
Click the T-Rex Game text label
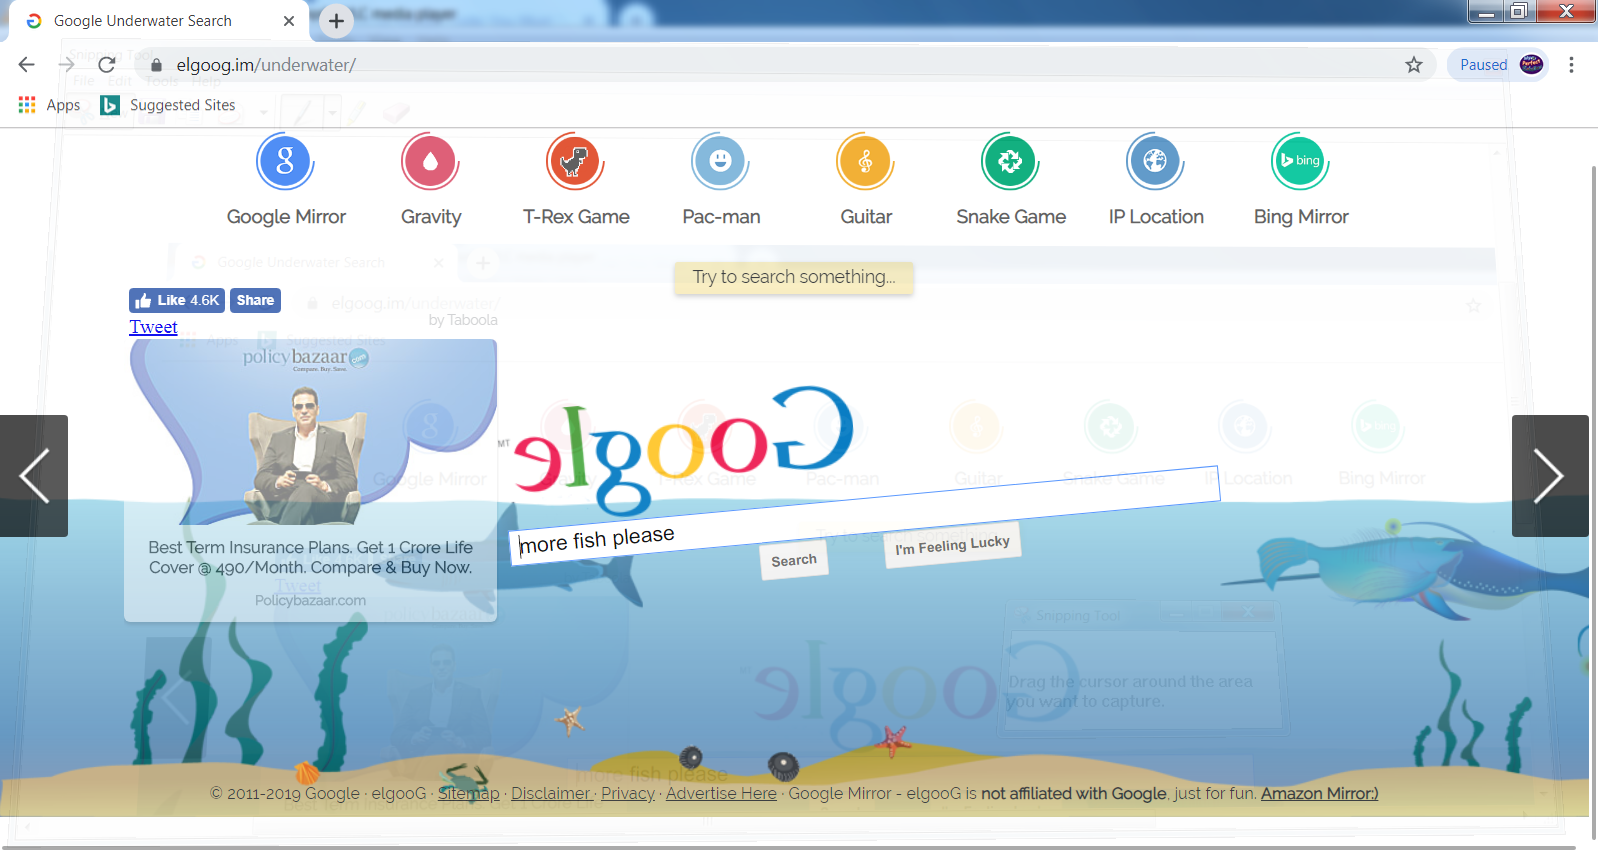click(x=576, y=217)
